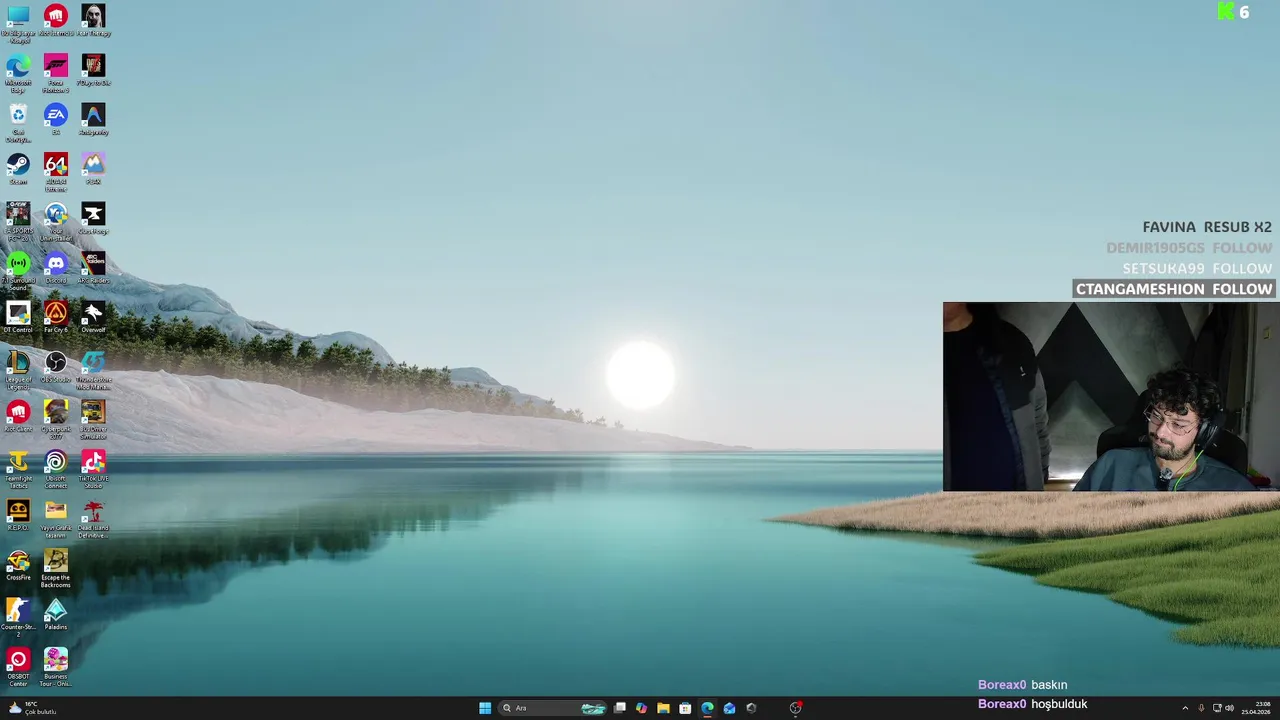Open the Yayın Grafik tasarım folder
This screenshot has height=720, width=1280.
click(x=56, y=517)
